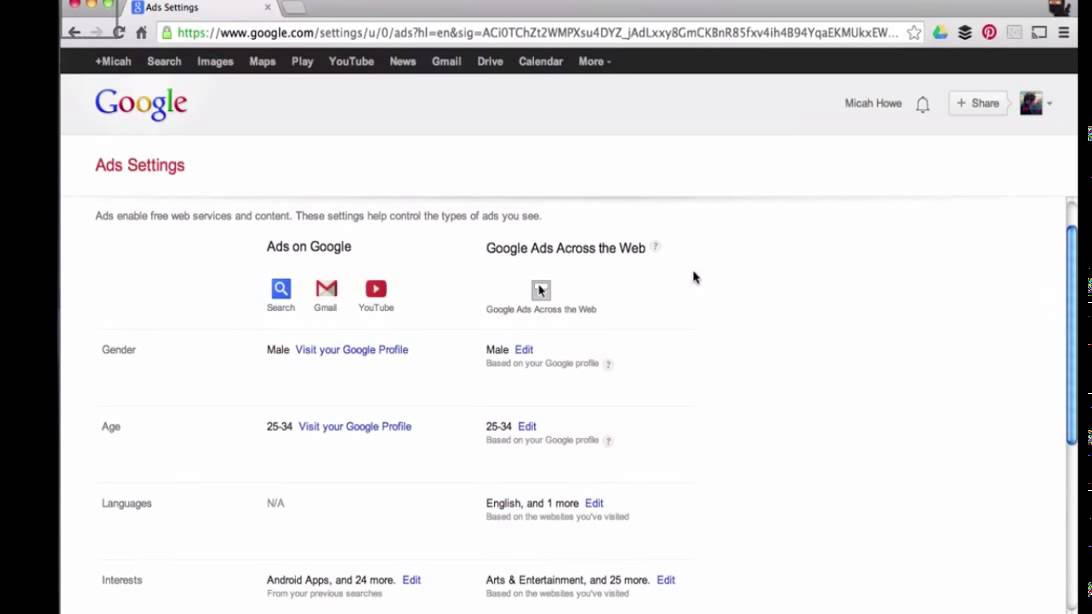Click the Ads on Google heading

point(309,246)
